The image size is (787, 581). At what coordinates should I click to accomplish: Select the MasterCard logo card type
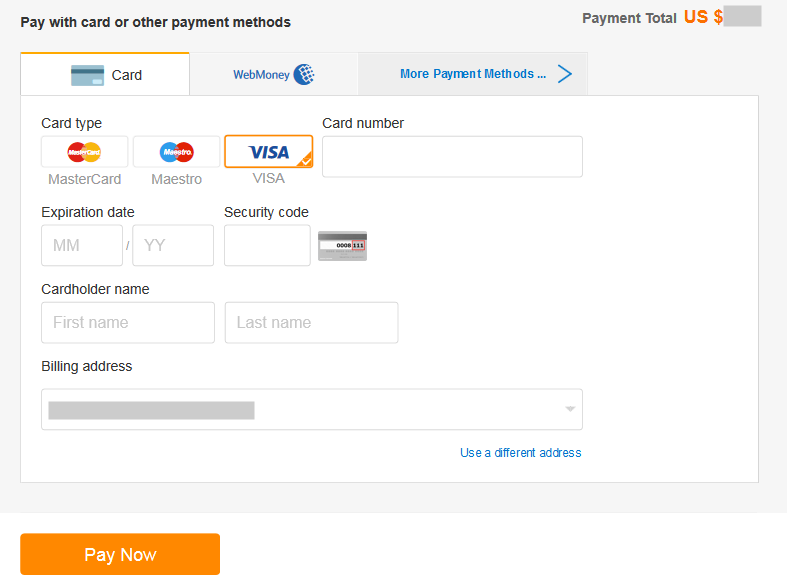[84, 152]
